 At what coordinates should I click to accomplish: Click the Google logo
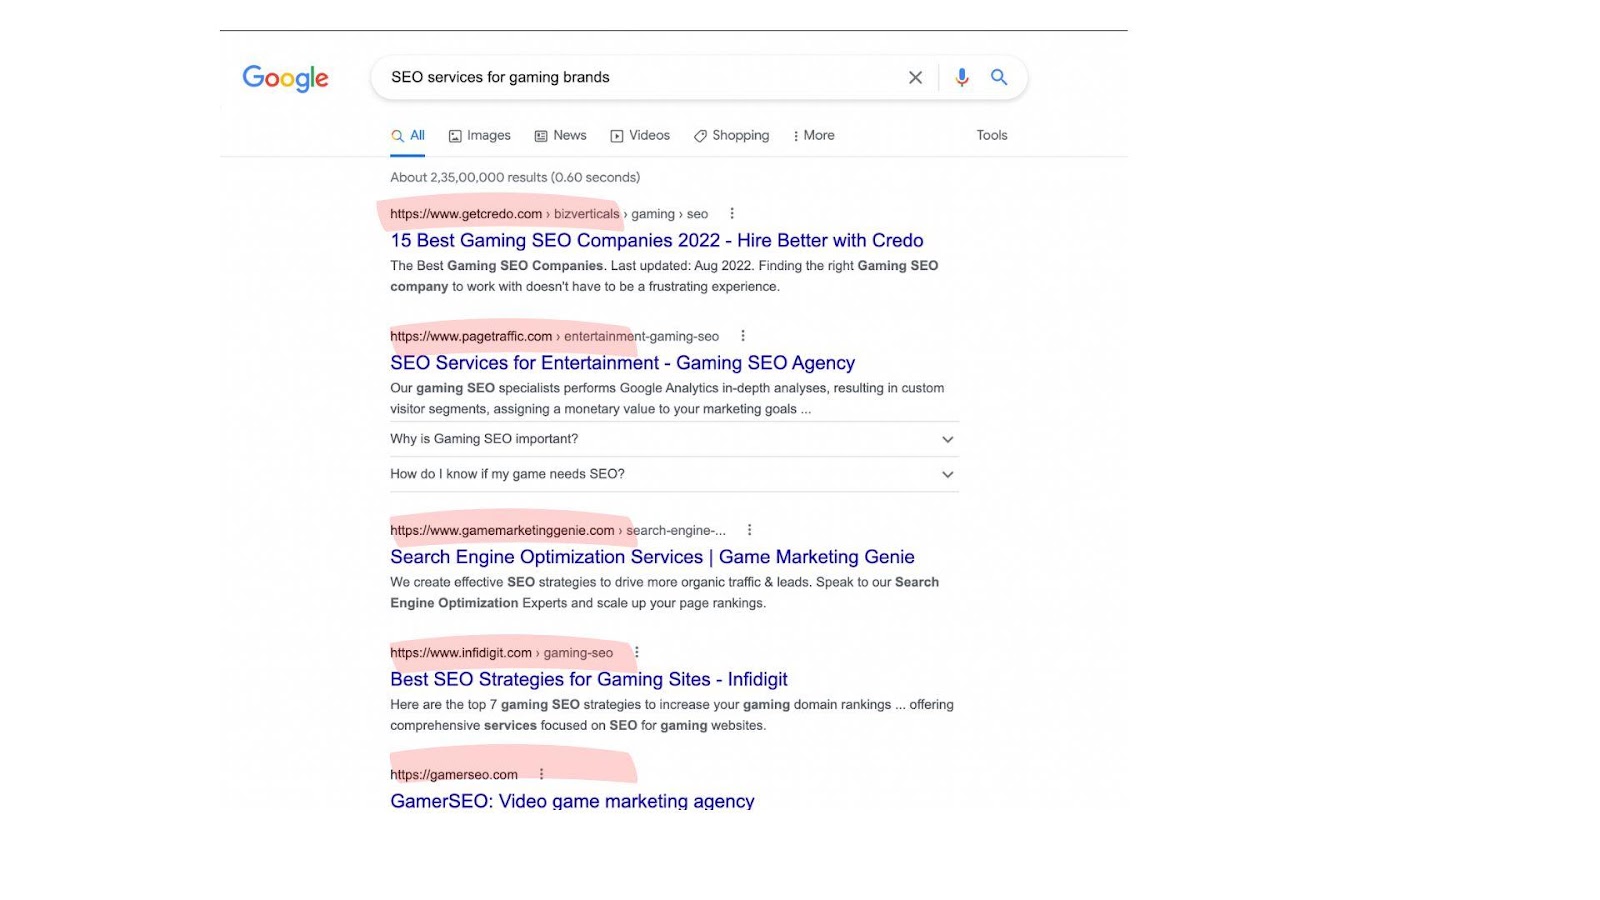[285, 78]
